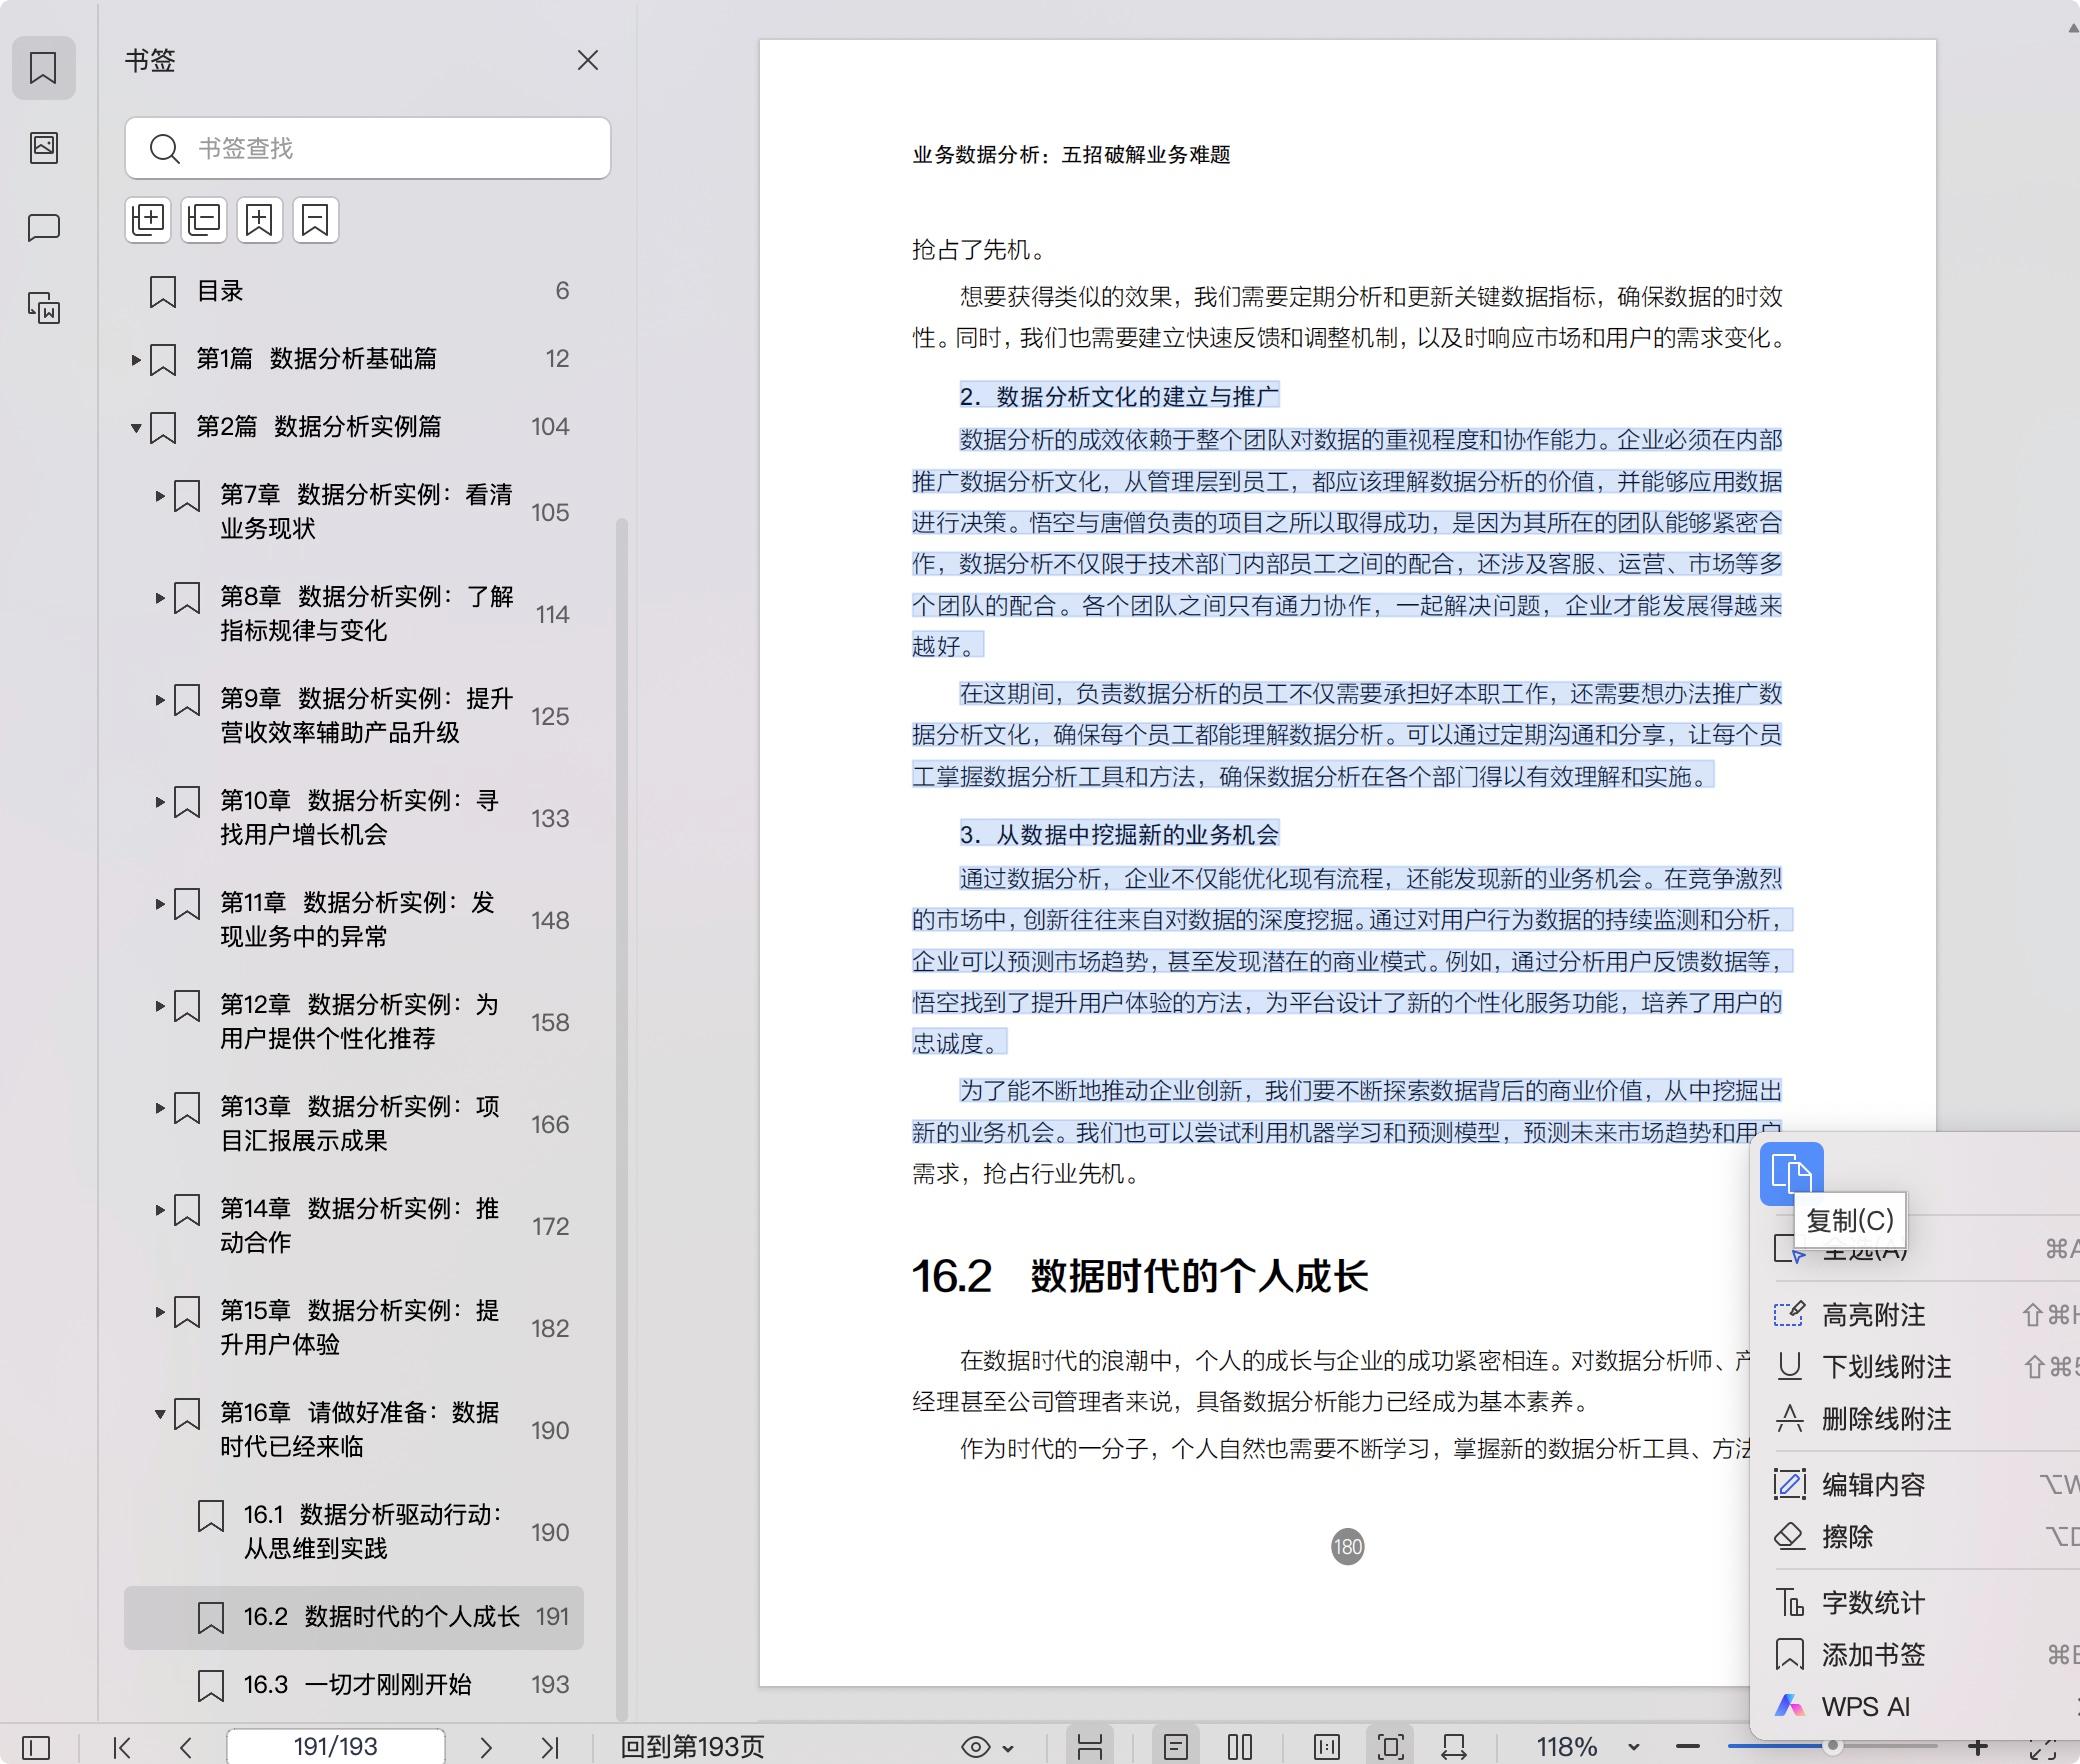Toggle two-page view mode
The width and height of the screenshot is (2080, 1764).
[1239, 1747]
